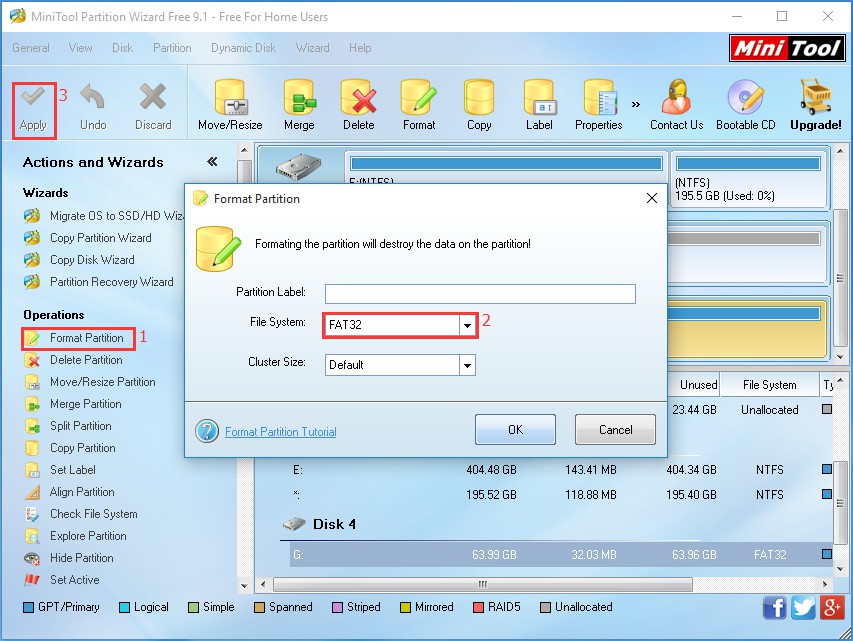The height and width of the screenshot is (641, 853).
Task: Select the Move/Resize toolbar icon
Action: 230,99
